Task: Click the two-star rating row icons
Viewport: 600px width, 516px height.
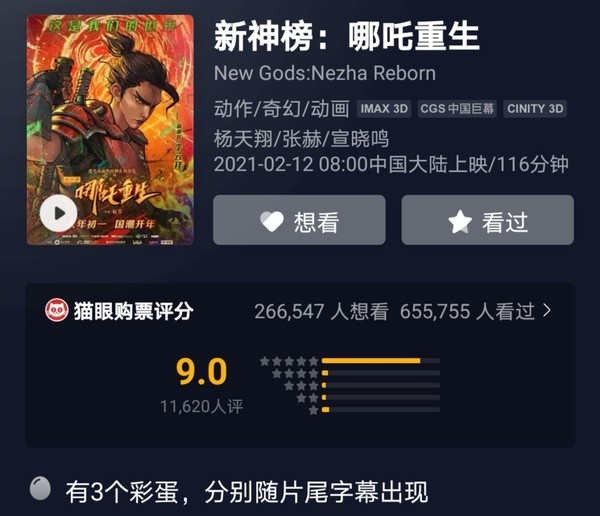Action: (307, 398)
